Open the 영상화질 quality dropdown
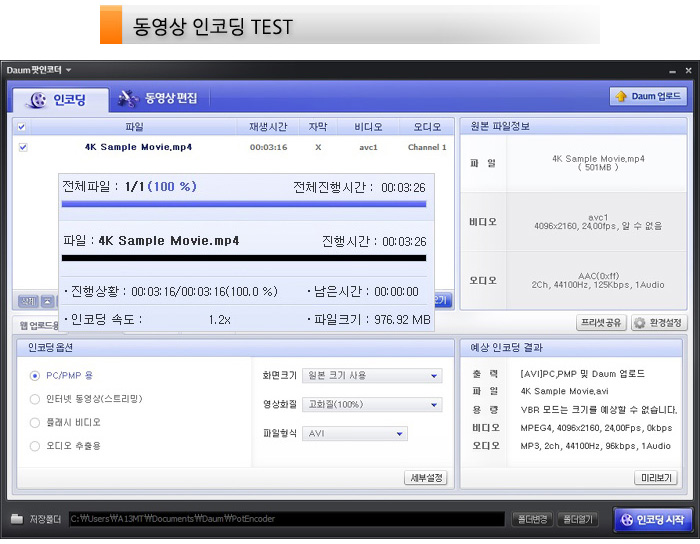Screen dimensions: 700x544 coord(372,405)
